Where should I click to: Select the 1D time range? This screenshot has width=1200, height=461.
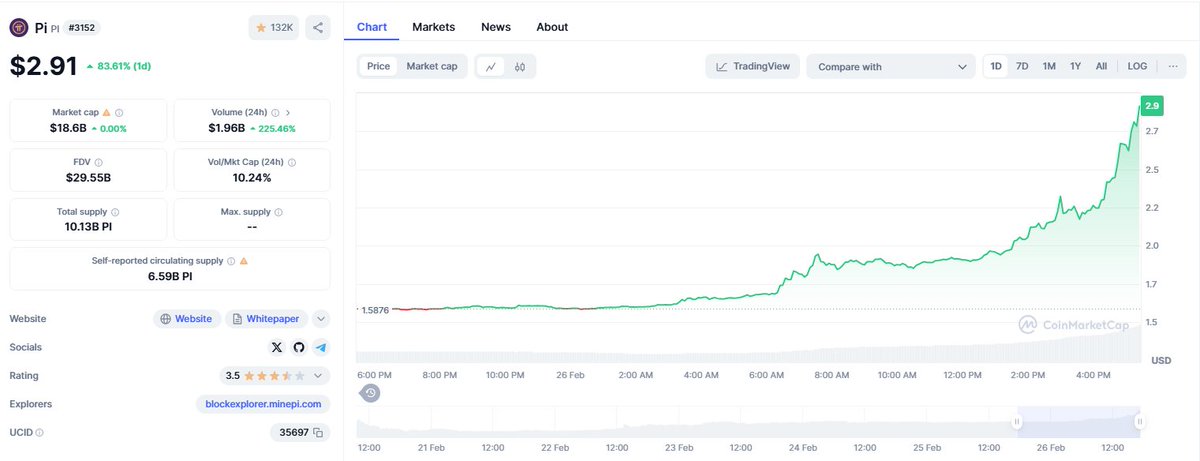[996, 66]
